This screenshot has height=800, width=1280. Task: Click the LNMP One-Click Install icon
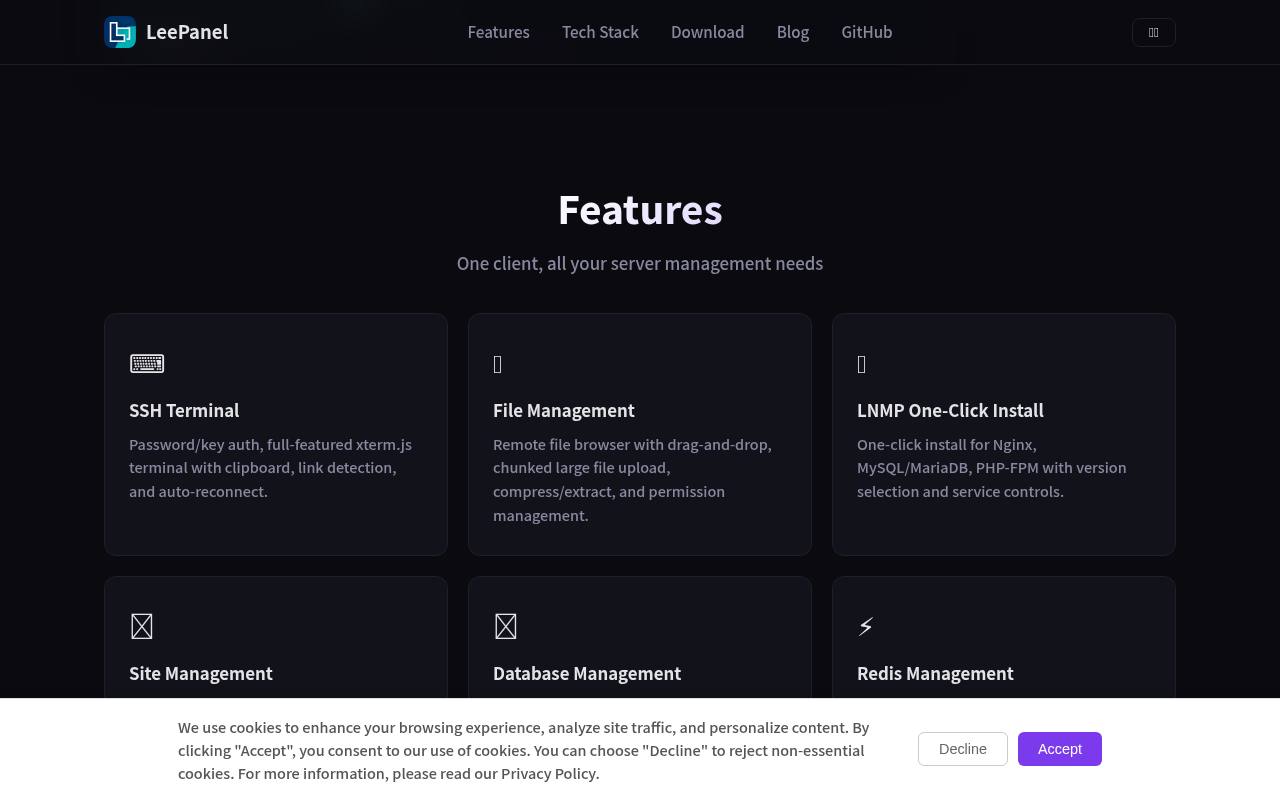click(862, 364)
